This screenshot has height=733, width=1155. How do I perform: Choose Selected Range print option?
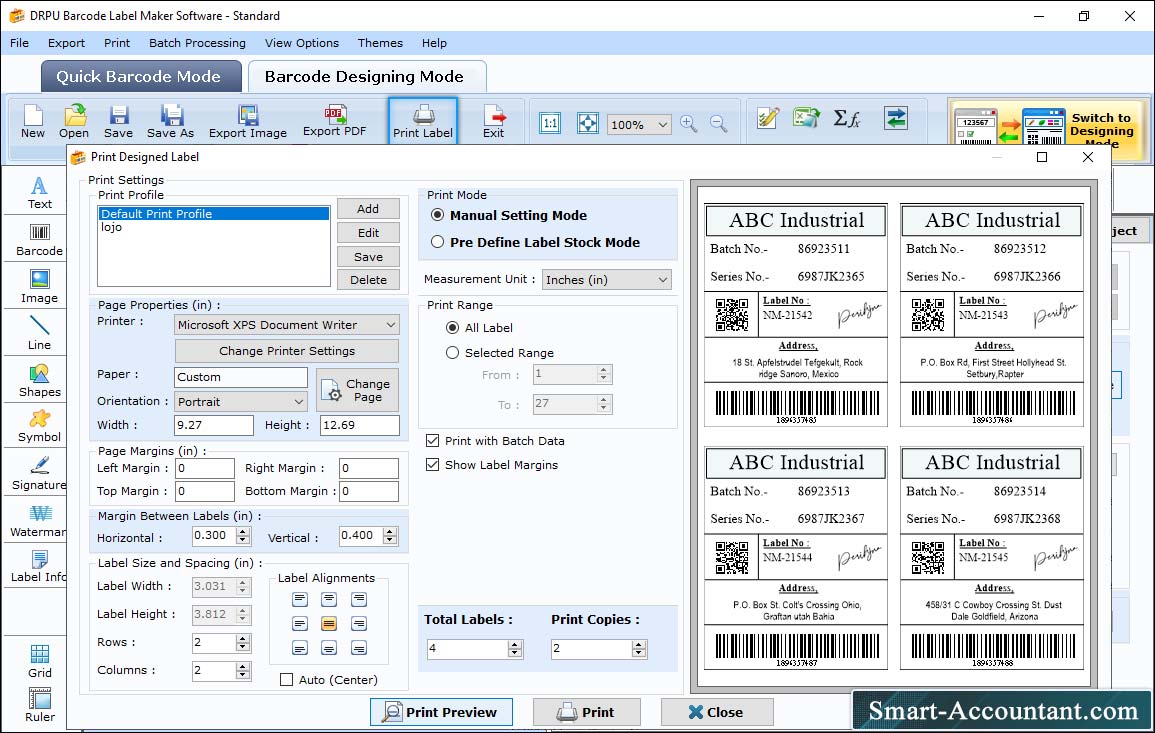click(452, 353)
